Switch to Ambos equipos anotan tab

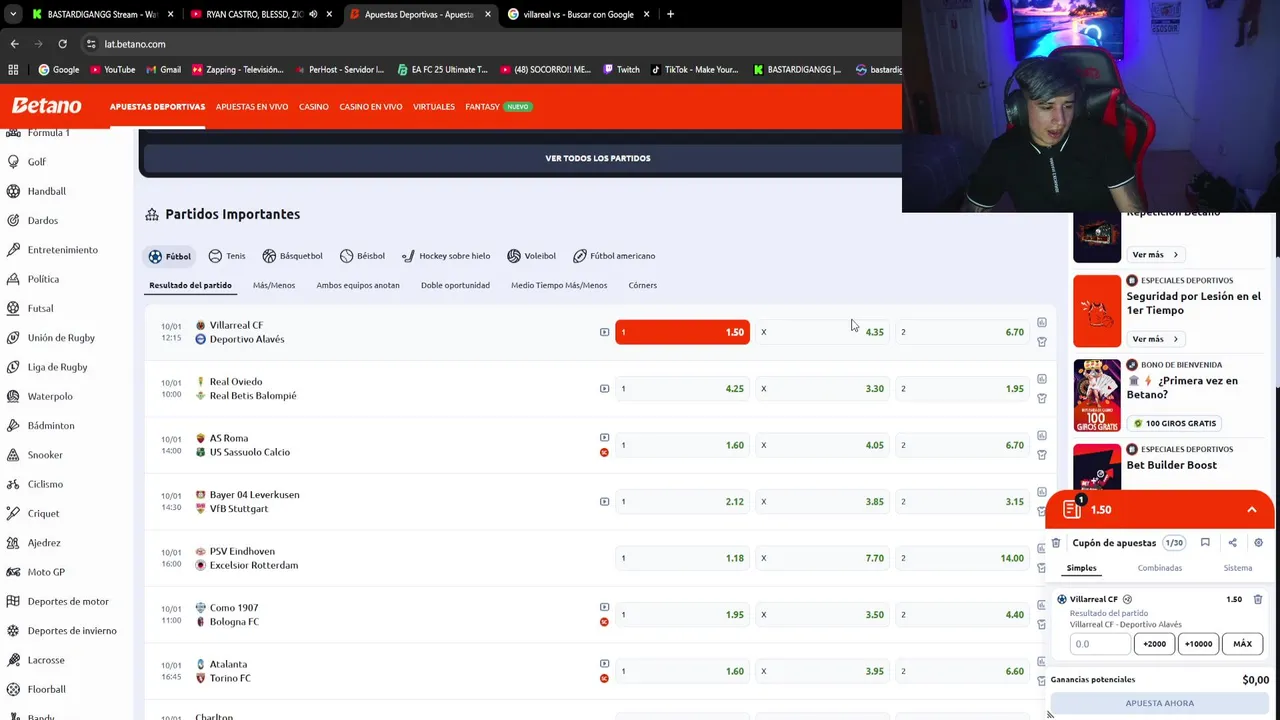(358, 285)
